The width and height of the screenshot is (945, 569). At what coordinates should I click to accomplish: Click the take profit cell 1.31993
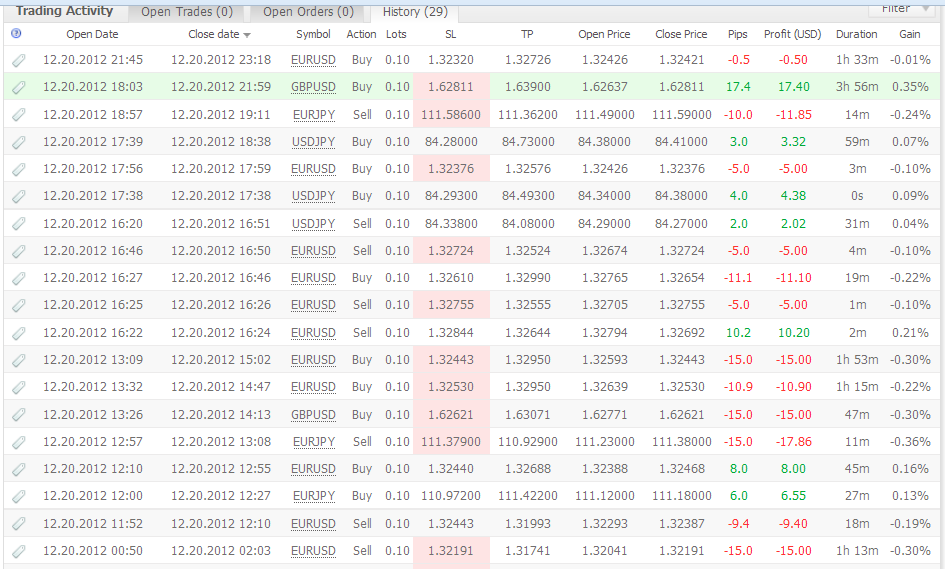coord(527,524)
